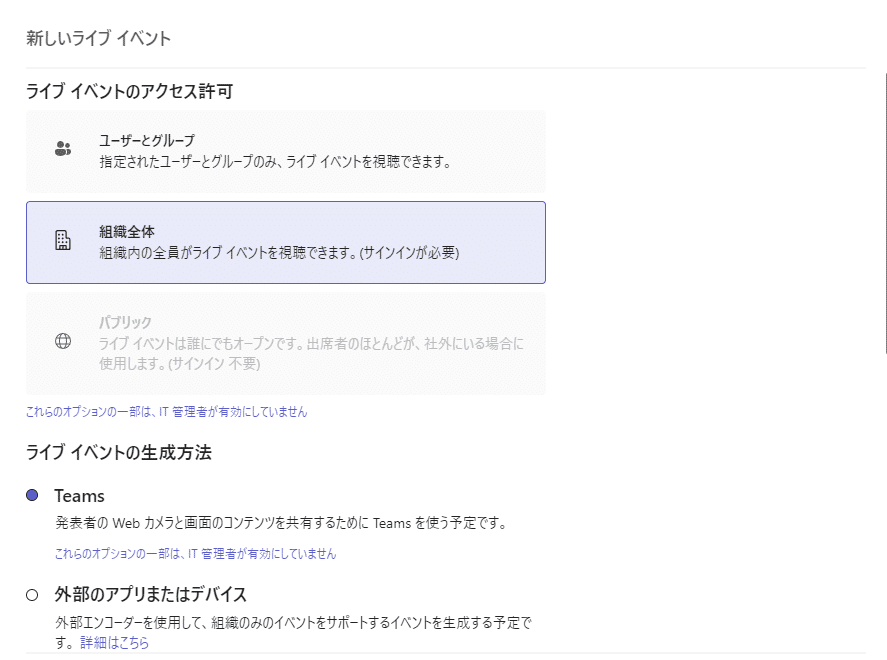
Task: Select the Teams production radio button
Action: pyautogui.click(x=32, y=495)
